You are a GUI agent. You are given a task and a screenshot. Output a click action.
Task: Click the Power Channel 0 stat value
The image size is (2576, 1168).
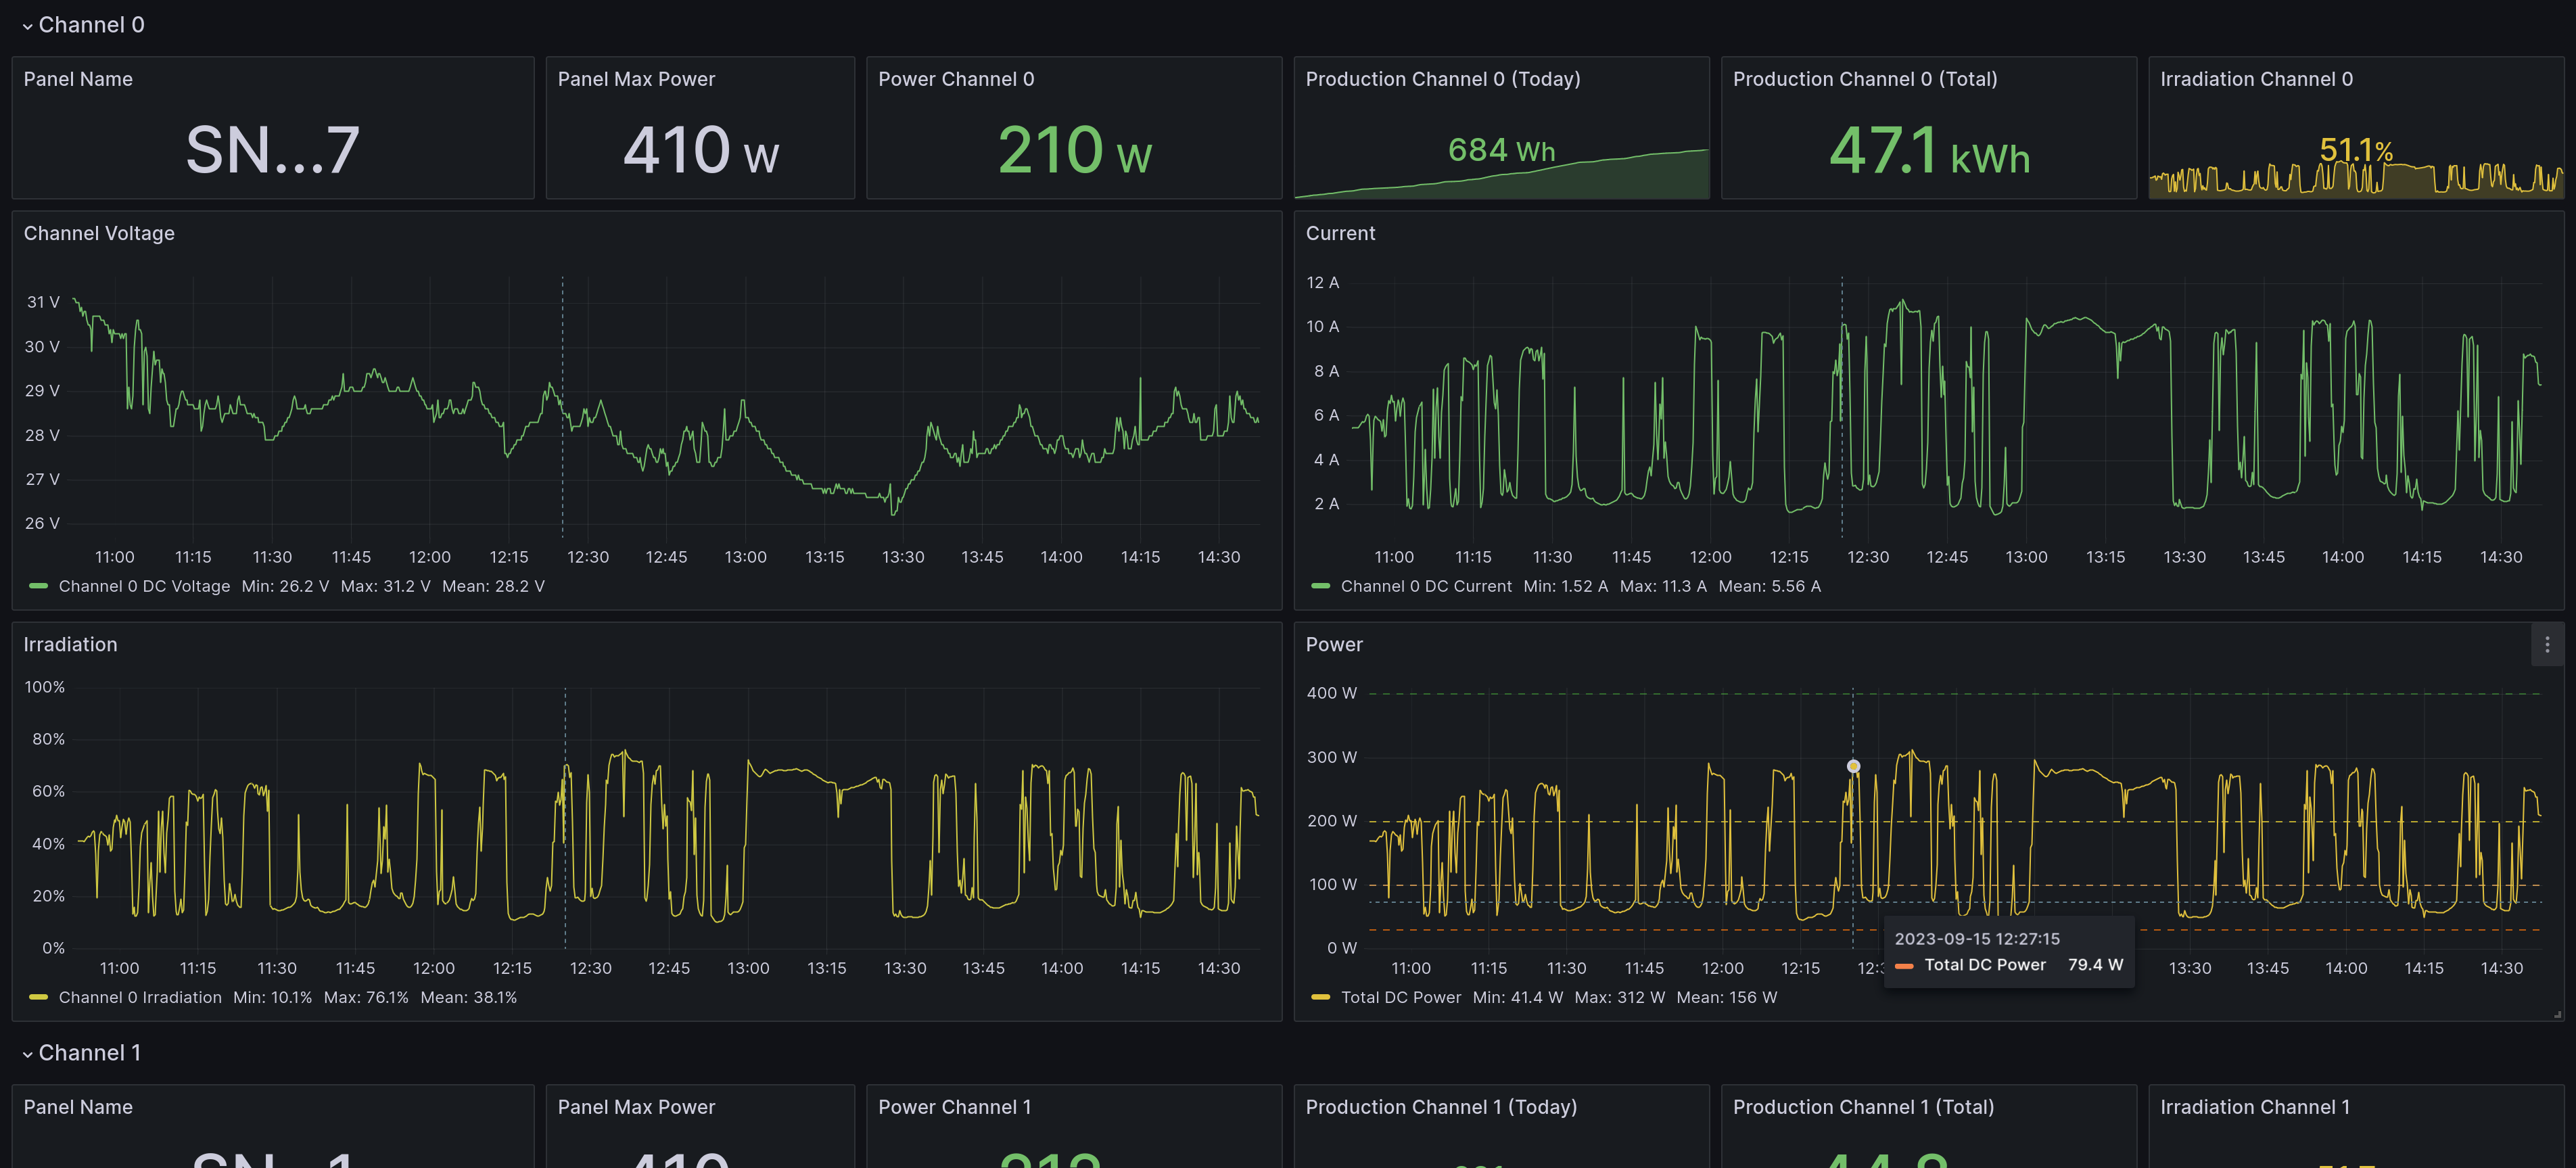click(1074, 150)
